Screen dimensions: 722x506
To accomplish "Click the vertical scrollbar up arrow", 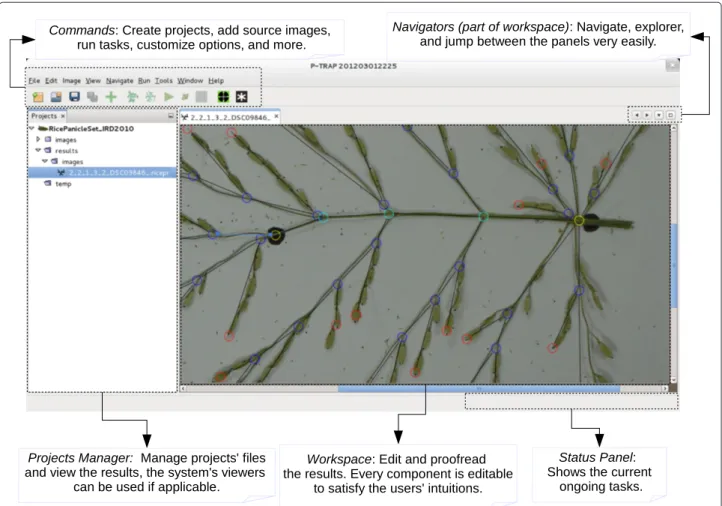I will click(674, 128).
